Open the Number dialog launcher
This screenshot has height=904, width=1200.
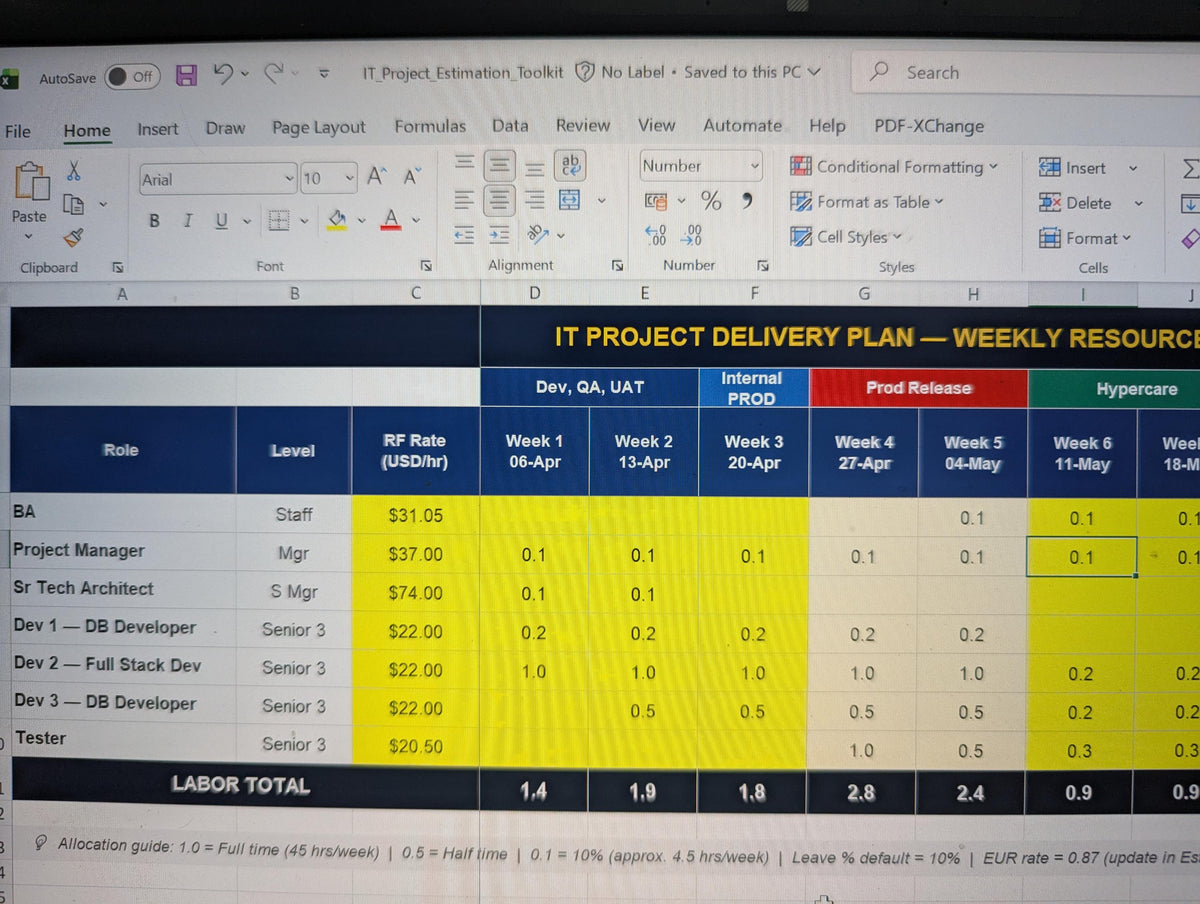[763, 266]
